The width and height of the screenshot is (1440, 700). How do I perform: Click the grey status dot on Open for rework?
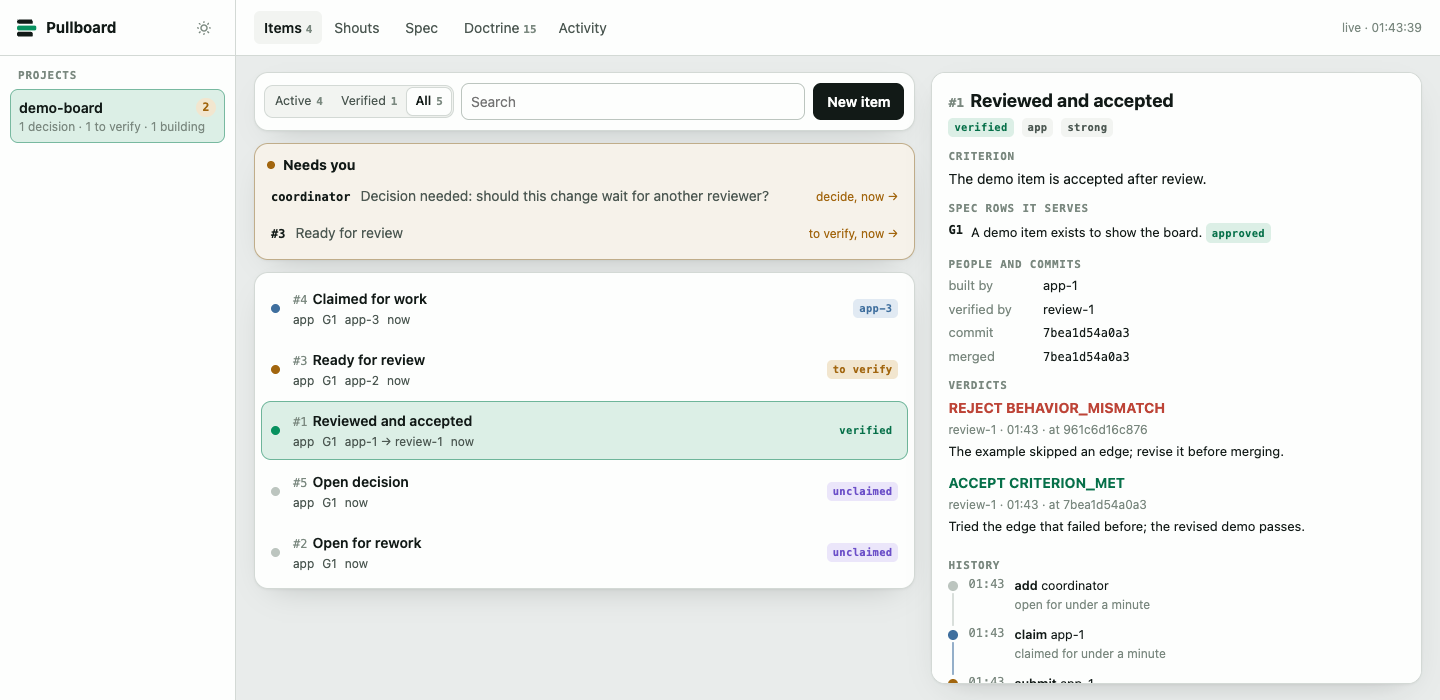pyautogui.click(x=275, y=553)
